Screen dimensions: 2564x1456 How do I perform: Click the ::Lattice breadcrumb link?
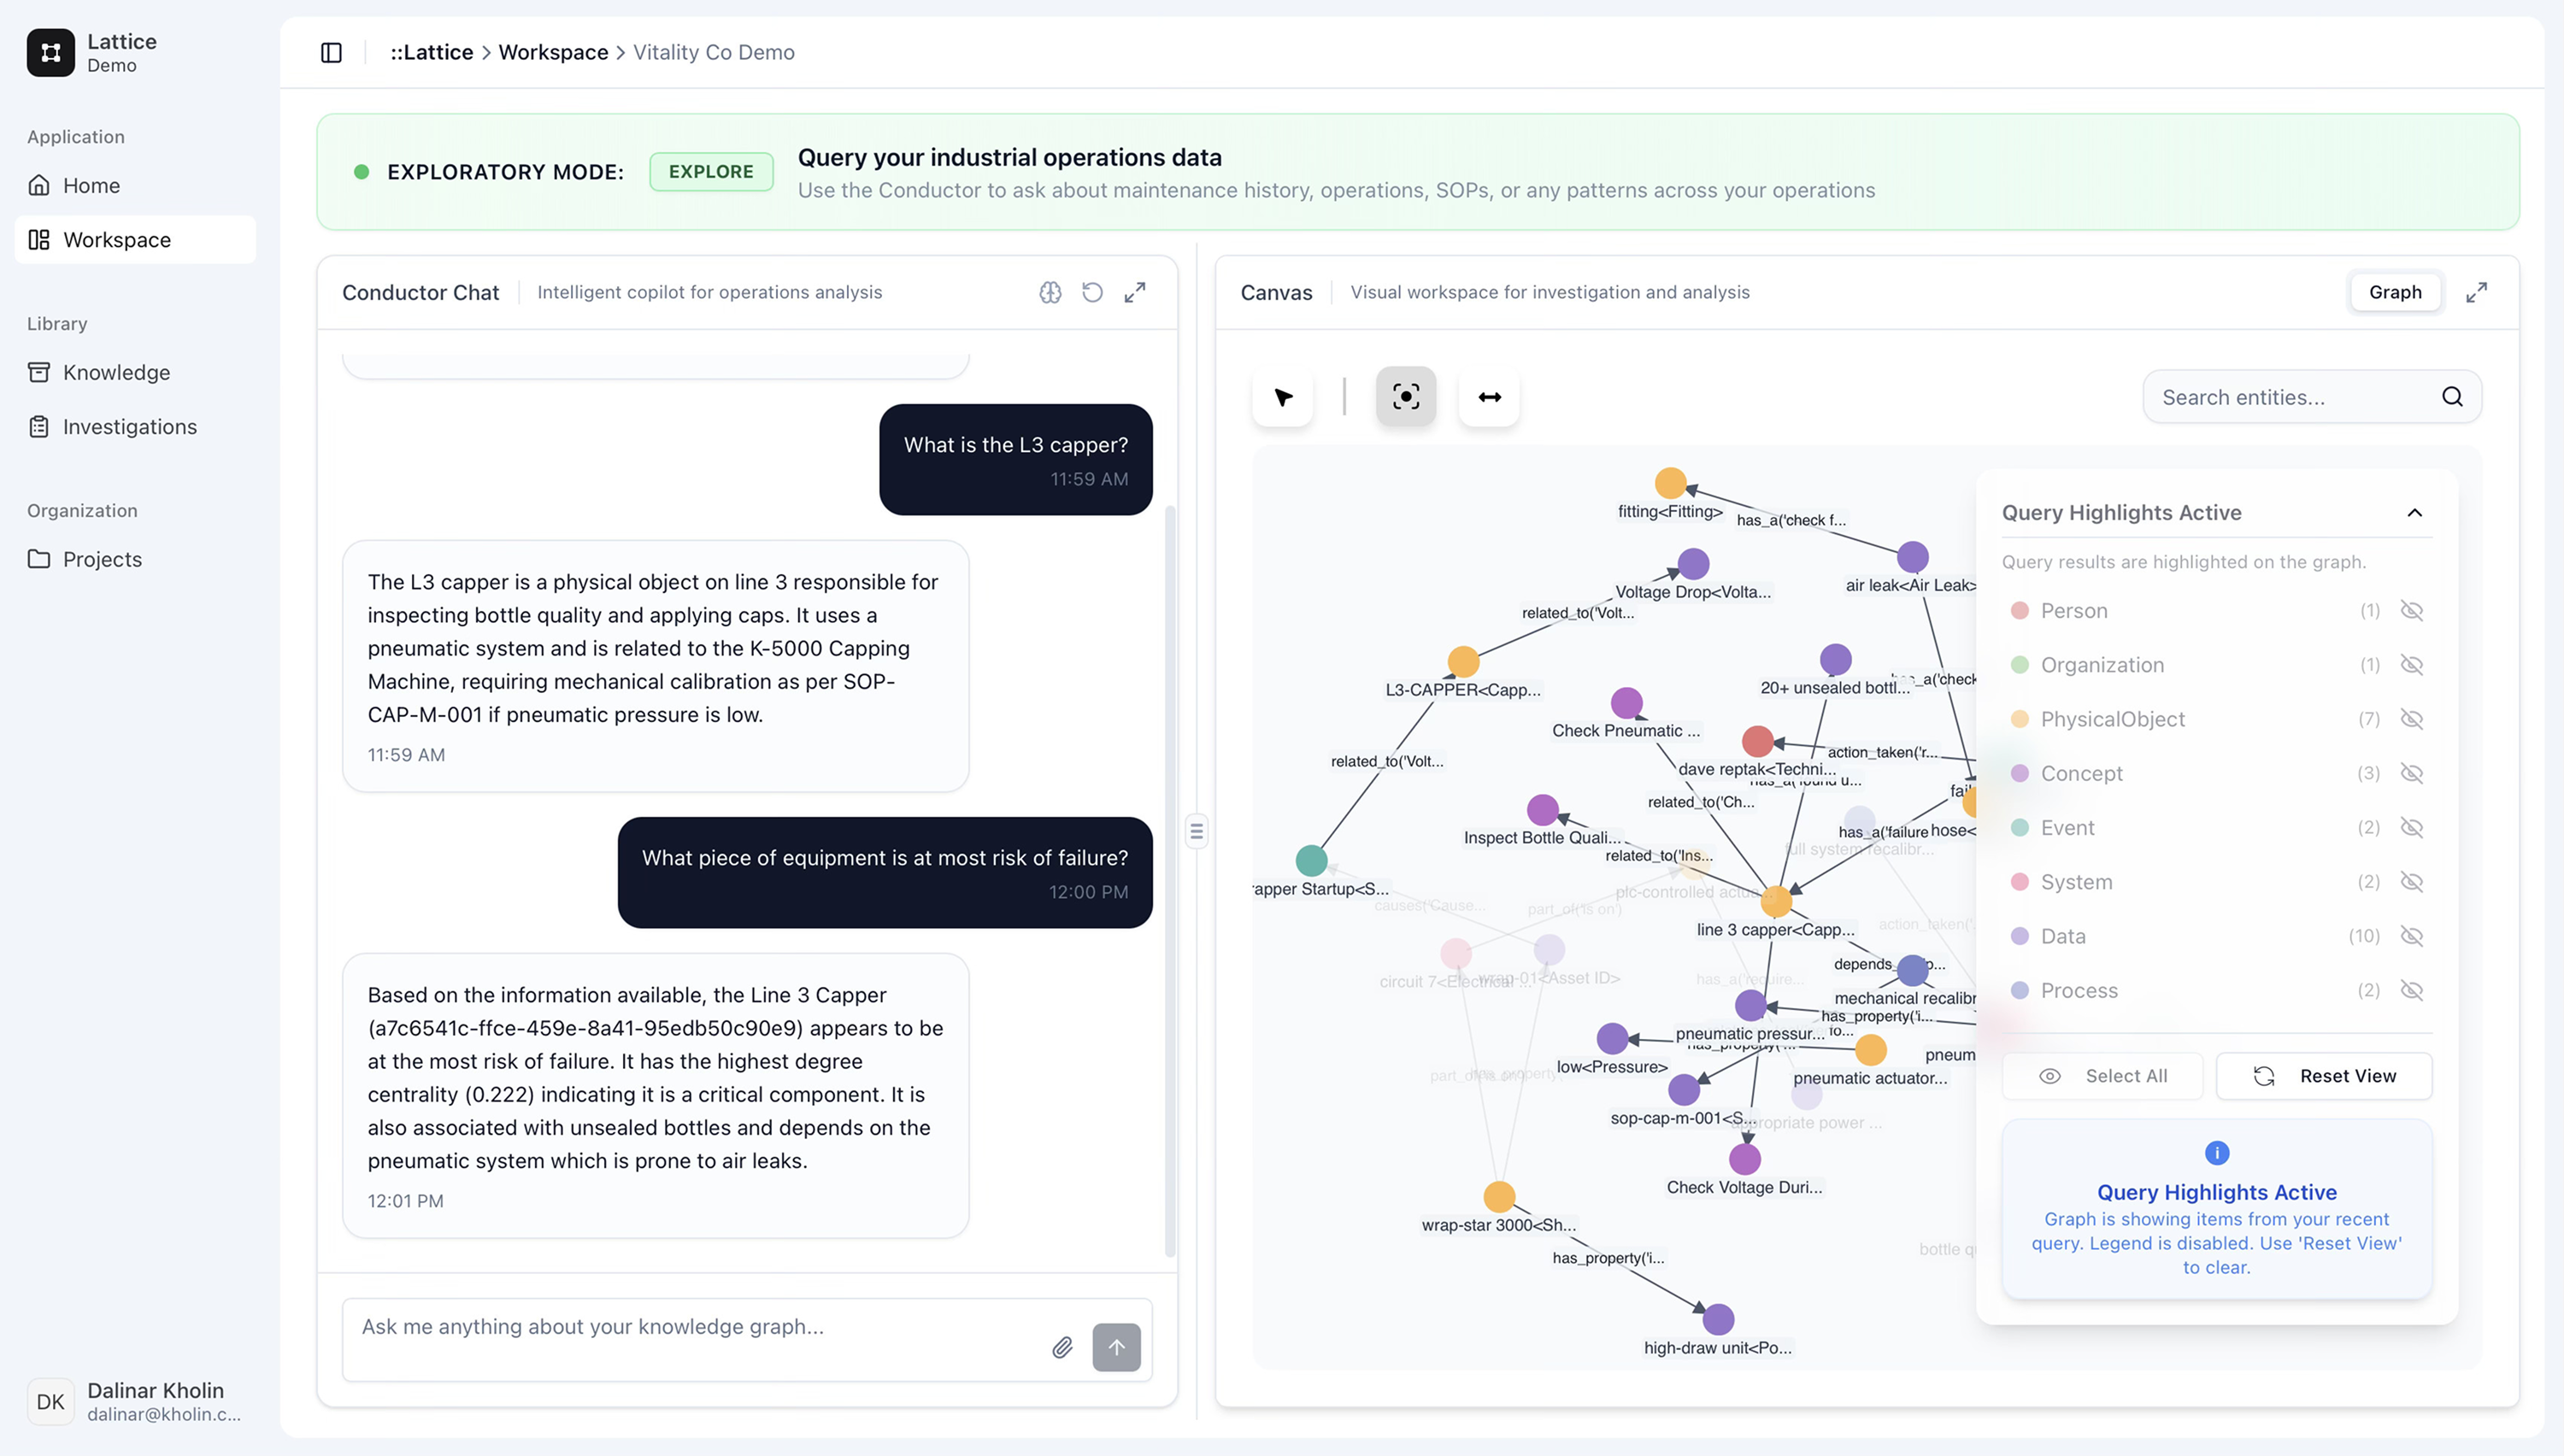[431, 52]
